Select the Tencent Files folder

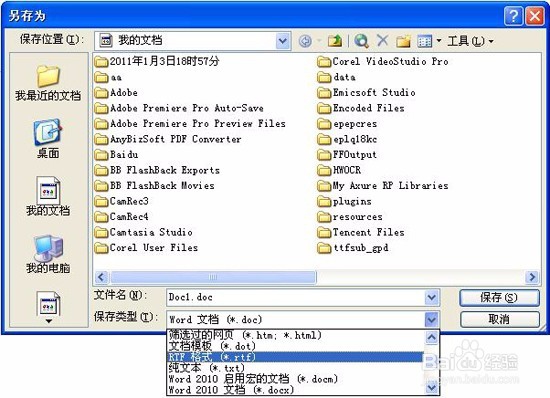click(361, 232)
